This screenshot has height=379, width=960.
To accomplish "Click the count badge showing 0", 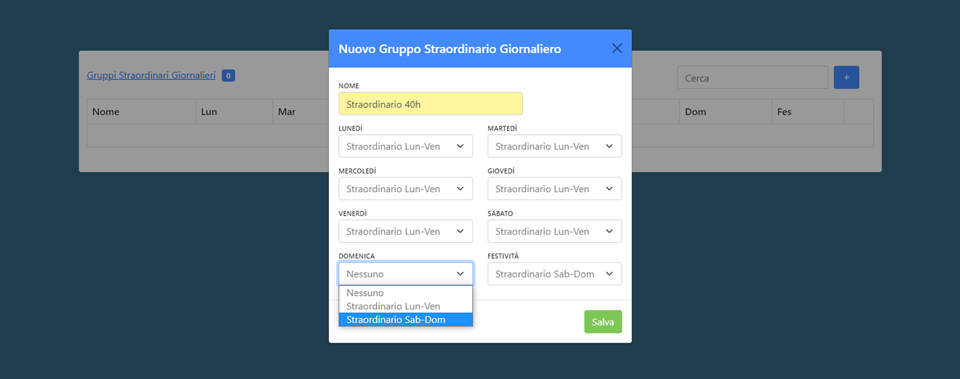I will tap(228, 76).
